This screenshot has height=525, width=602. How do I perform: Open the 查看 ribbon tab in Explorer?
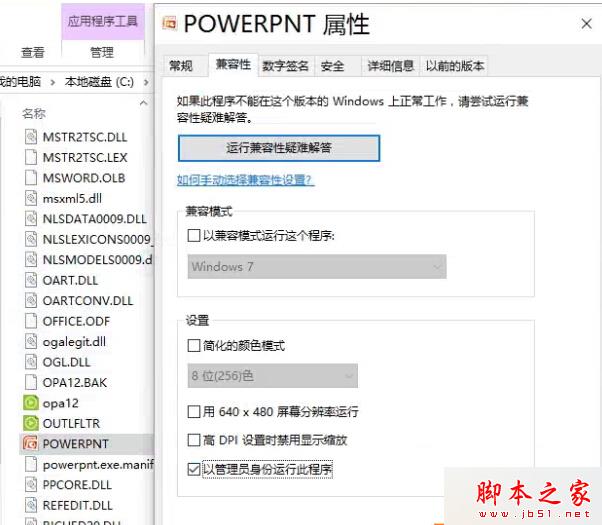point(33,52)
